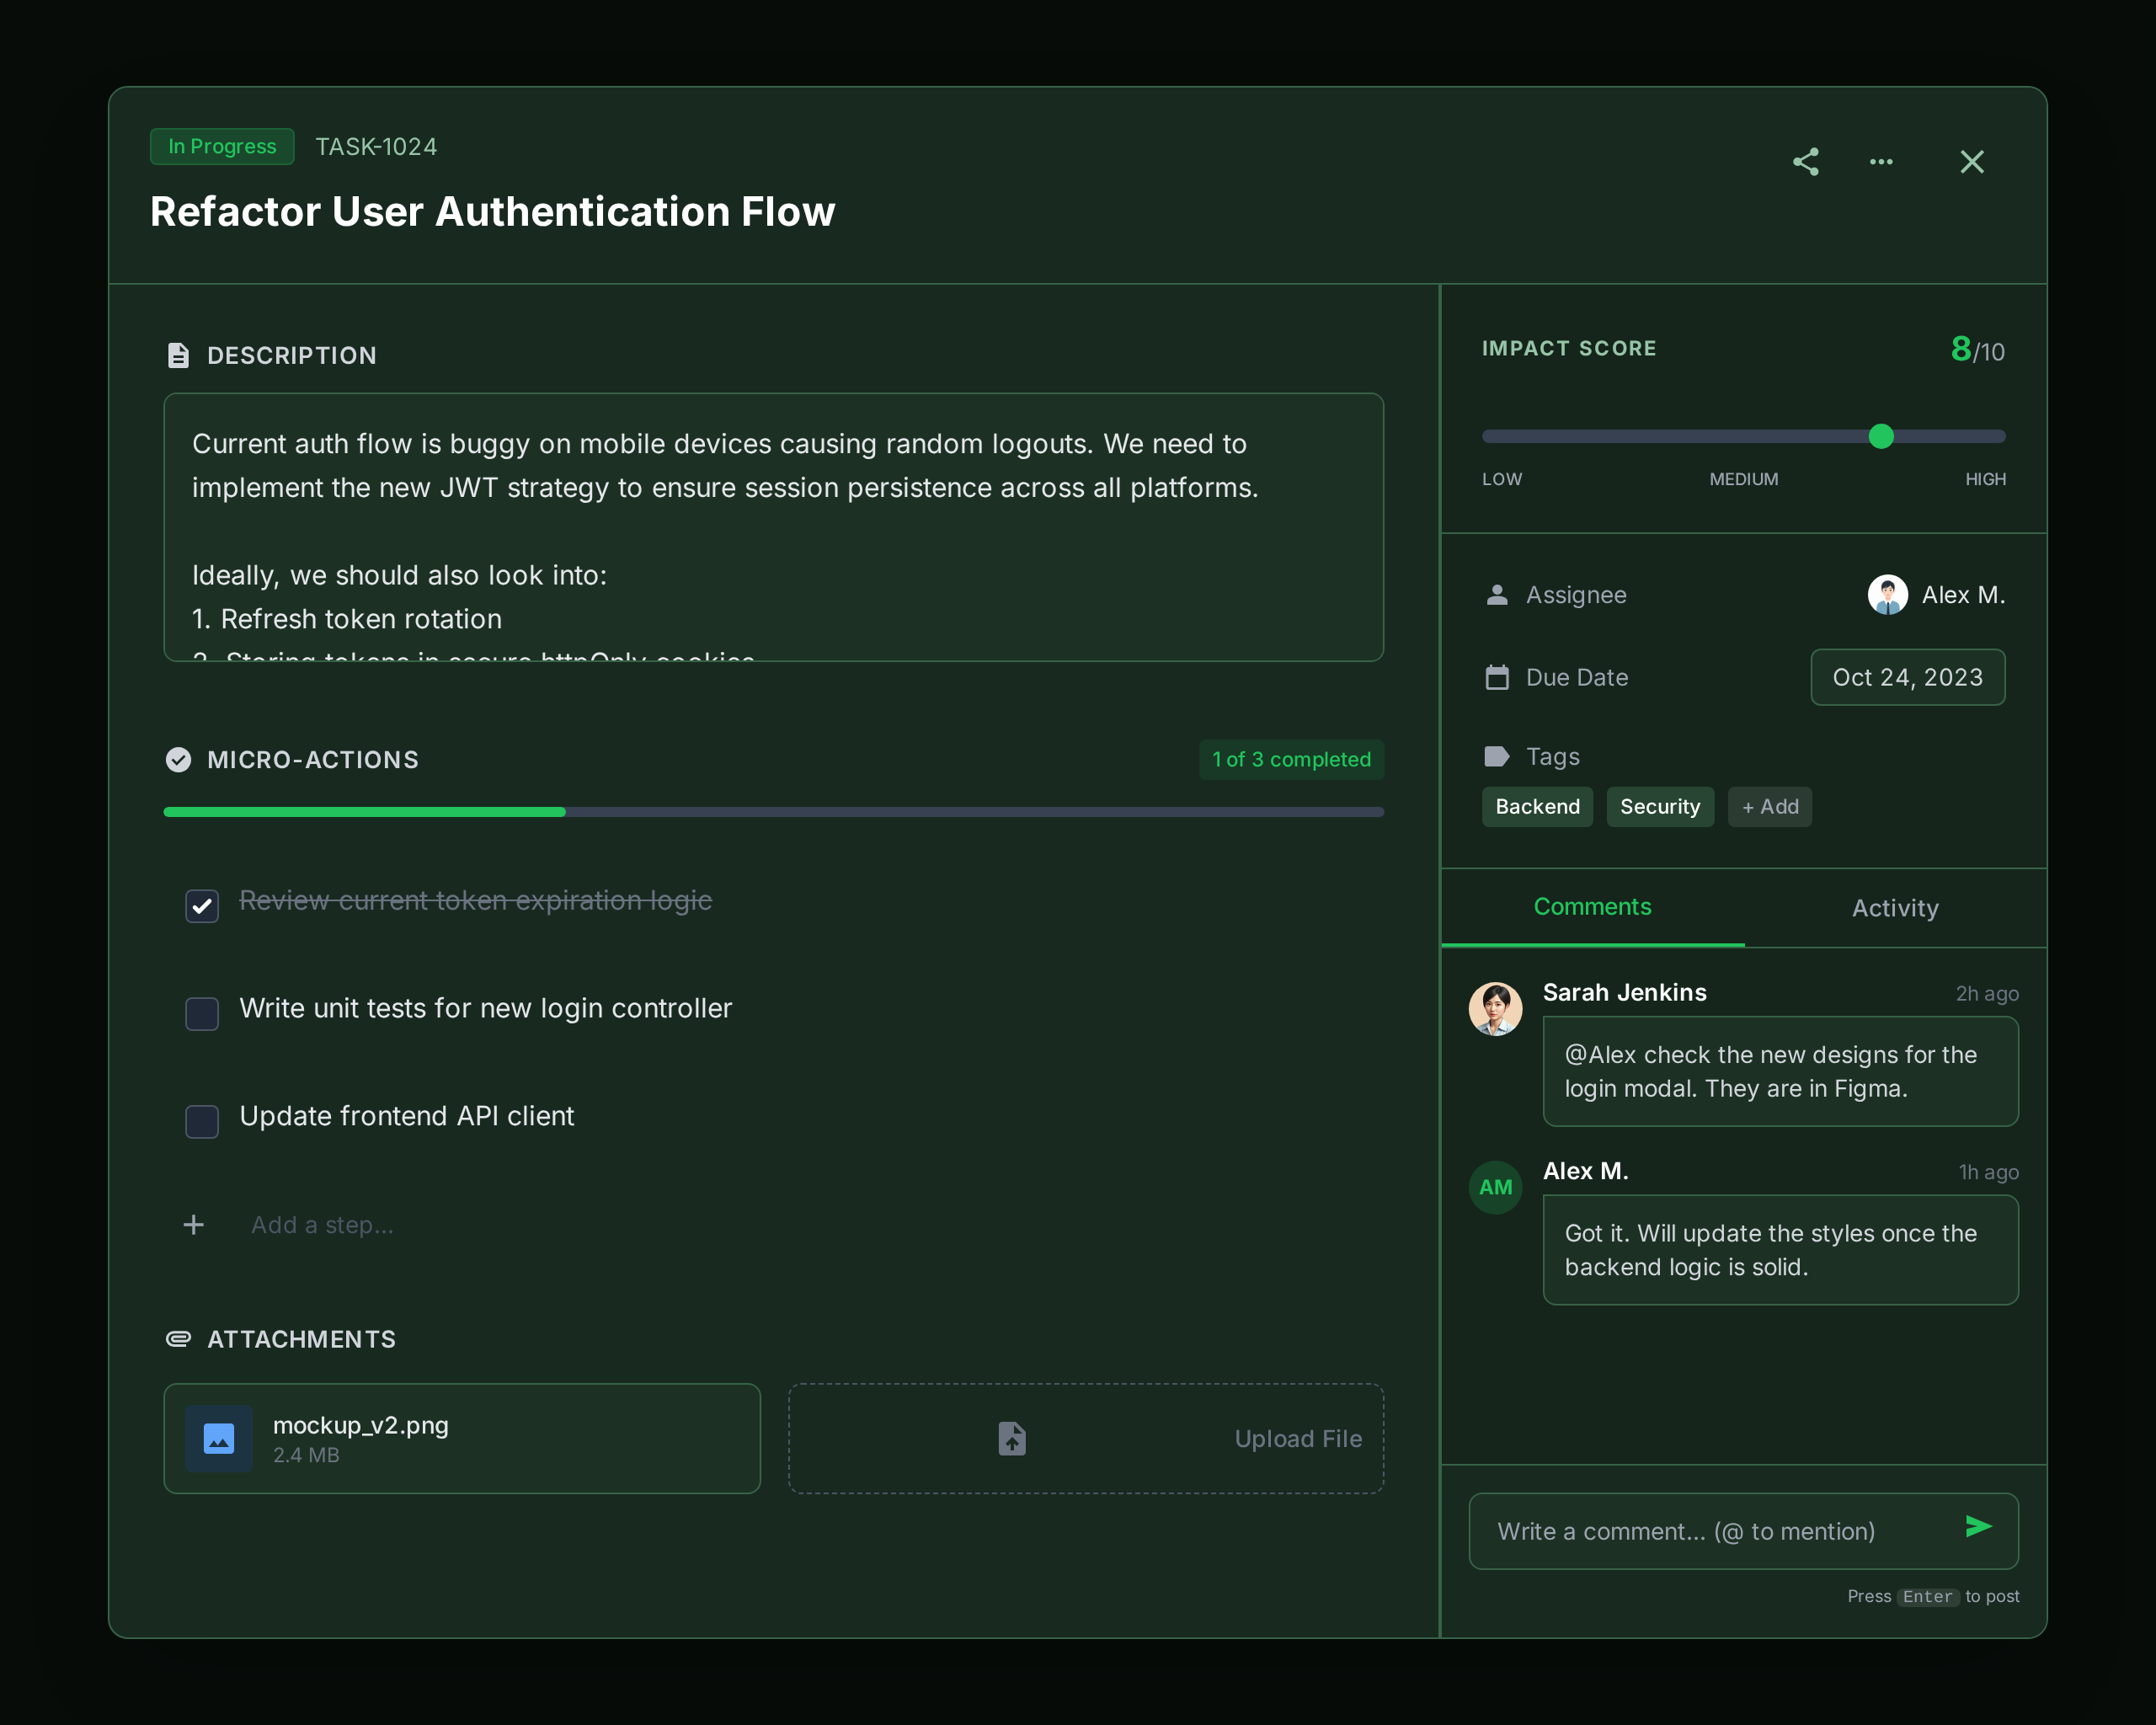
Task: Click the In Progress status badge
Action: 222,146
